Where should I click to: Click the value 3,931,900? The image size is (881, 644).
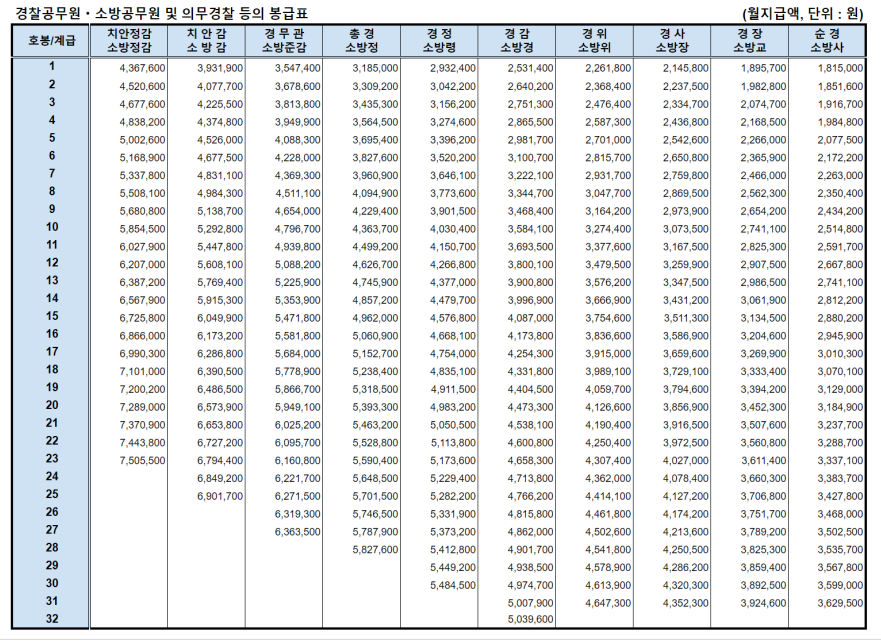click(x=220, y=69)
